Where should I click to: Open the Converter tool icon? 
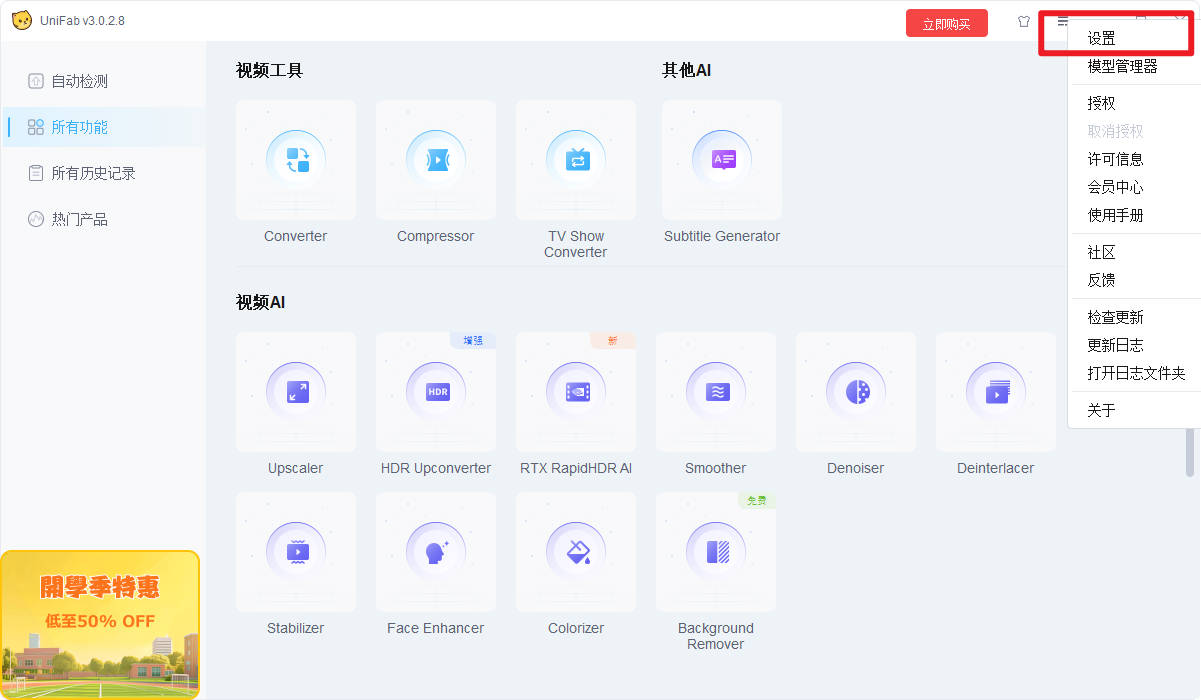coord(296,160)
